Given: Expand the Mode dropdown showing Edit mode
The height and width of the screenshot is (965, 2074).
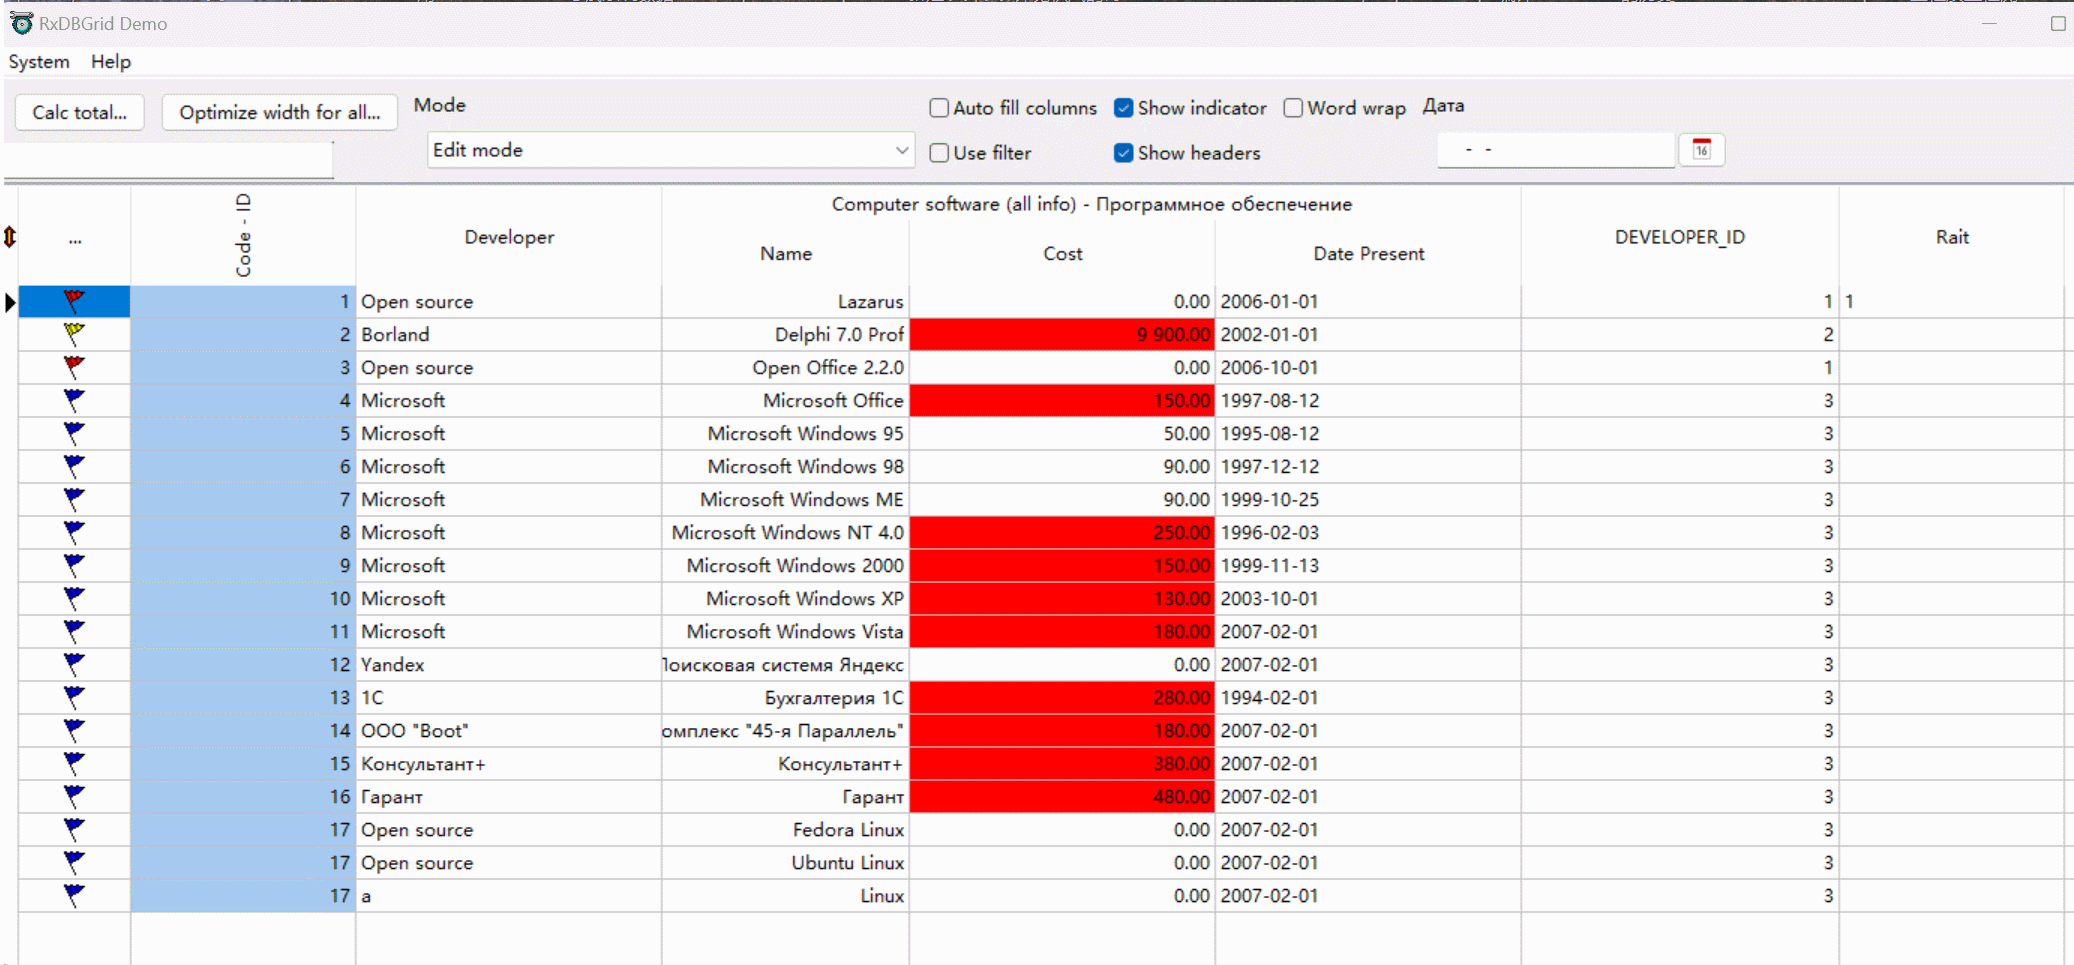Looking at the screenshot, I should coord(670,150).
